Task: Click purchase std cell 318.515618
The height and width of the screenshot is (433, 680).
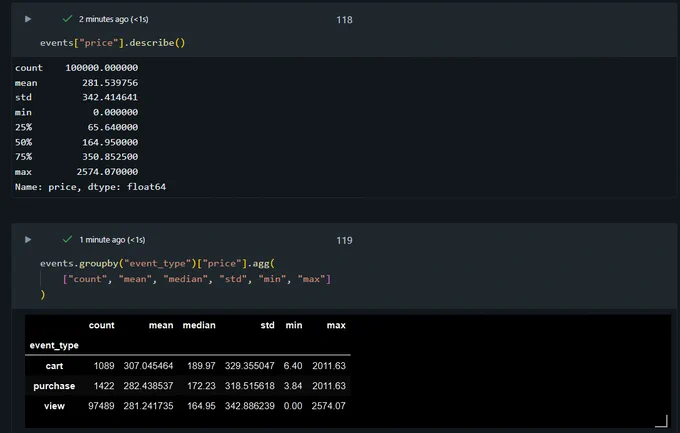Action: [x=250, y=386]
